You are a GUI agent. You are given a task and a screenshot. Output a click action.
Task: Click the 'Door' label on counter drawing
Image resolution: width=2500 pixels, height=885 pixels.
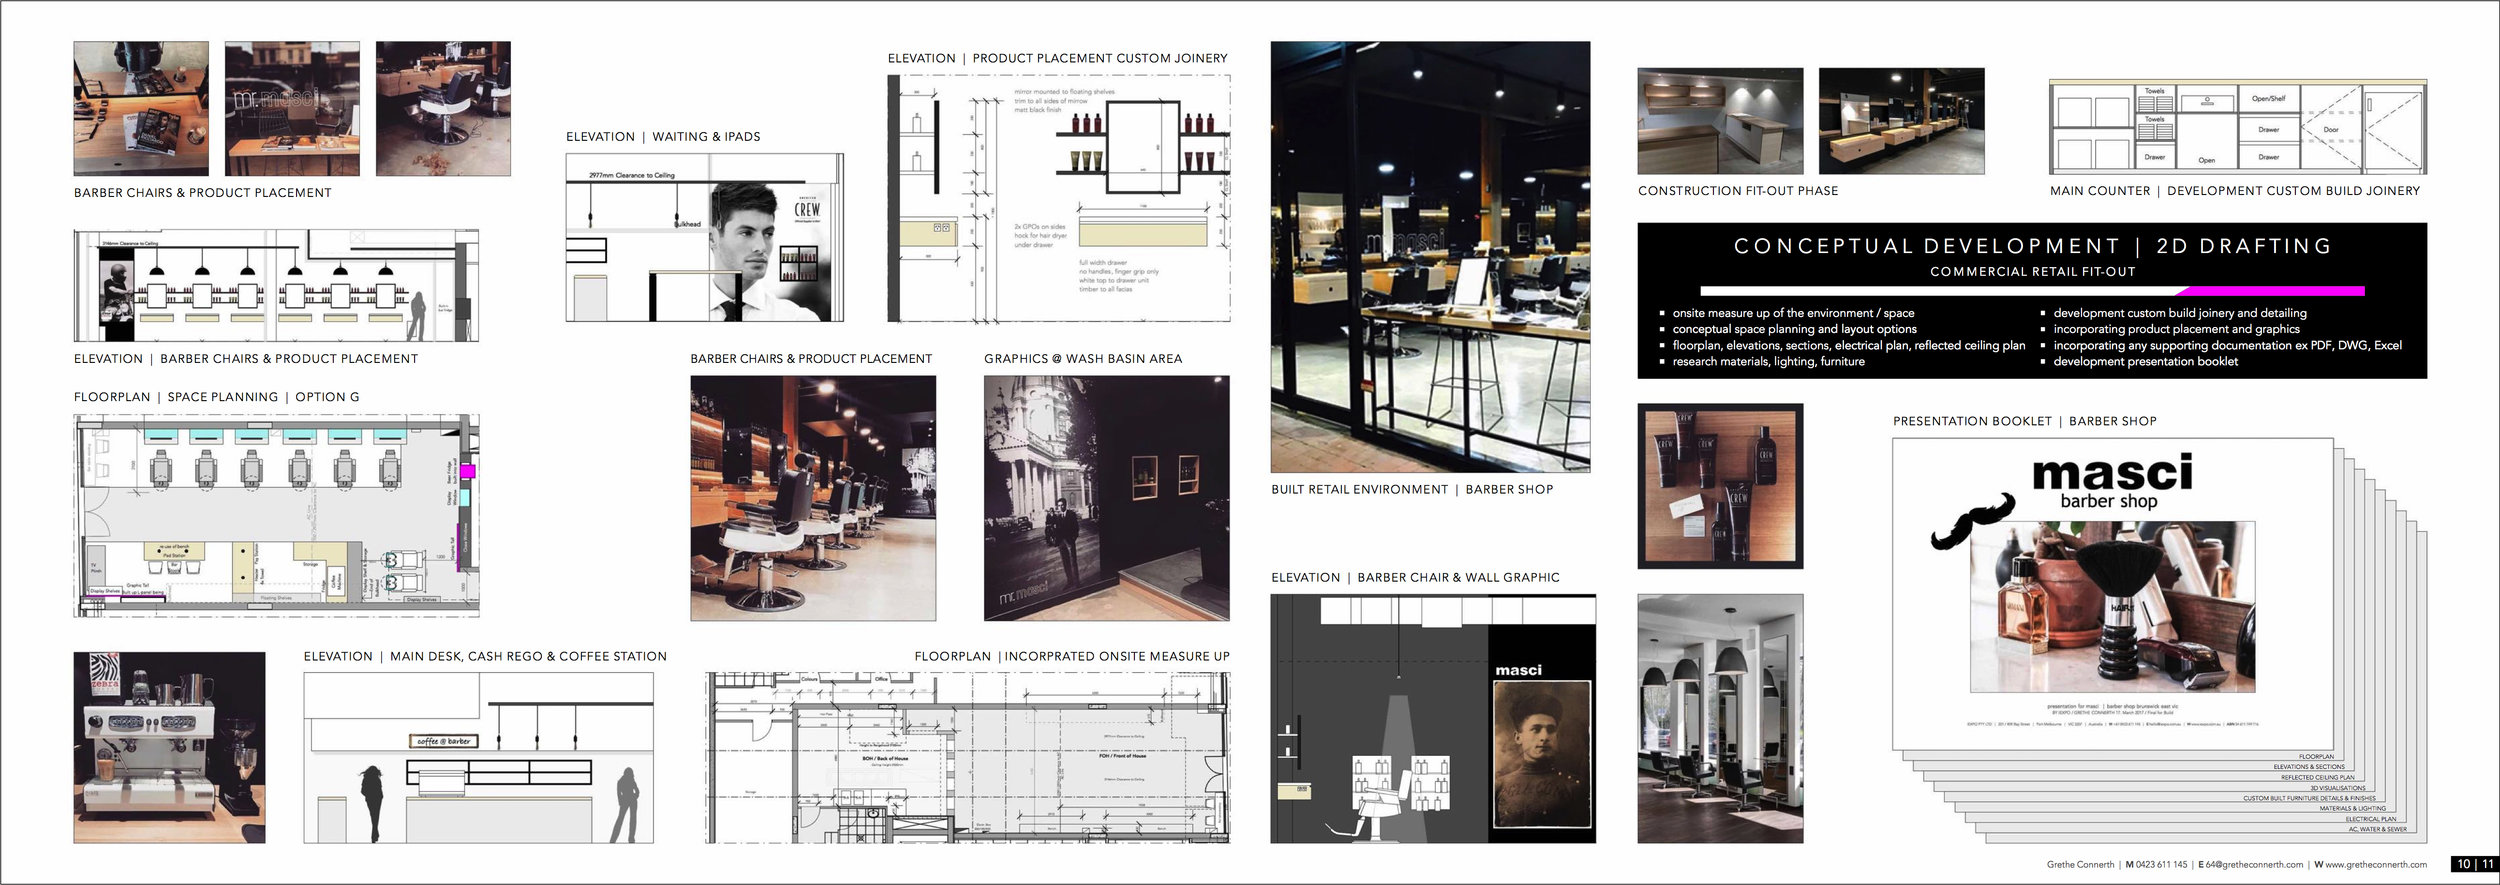click(2331, 130)
